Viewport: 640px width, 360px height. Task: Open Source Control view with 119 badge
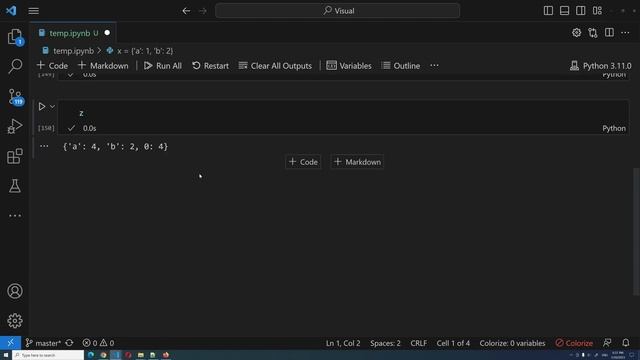pyautogui.click(x=15, y=97)
